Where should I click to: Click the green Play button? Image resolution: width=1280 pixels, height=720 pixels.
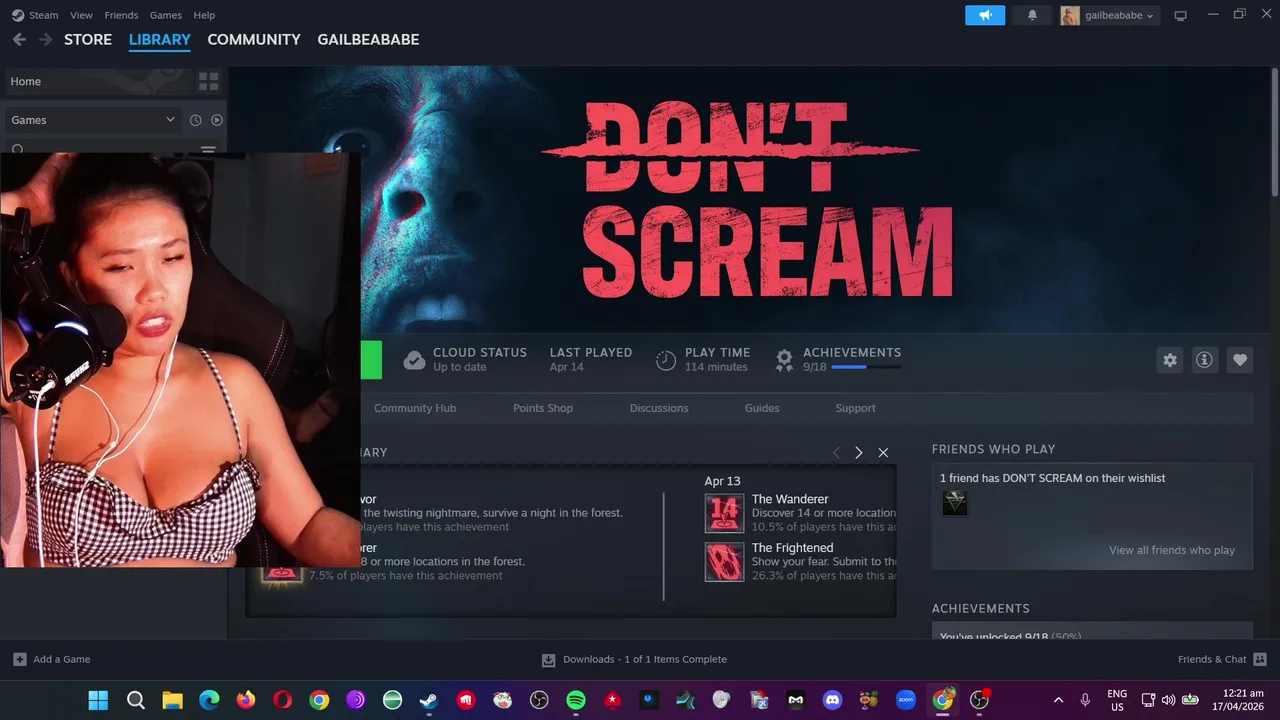tap(370, 360)
